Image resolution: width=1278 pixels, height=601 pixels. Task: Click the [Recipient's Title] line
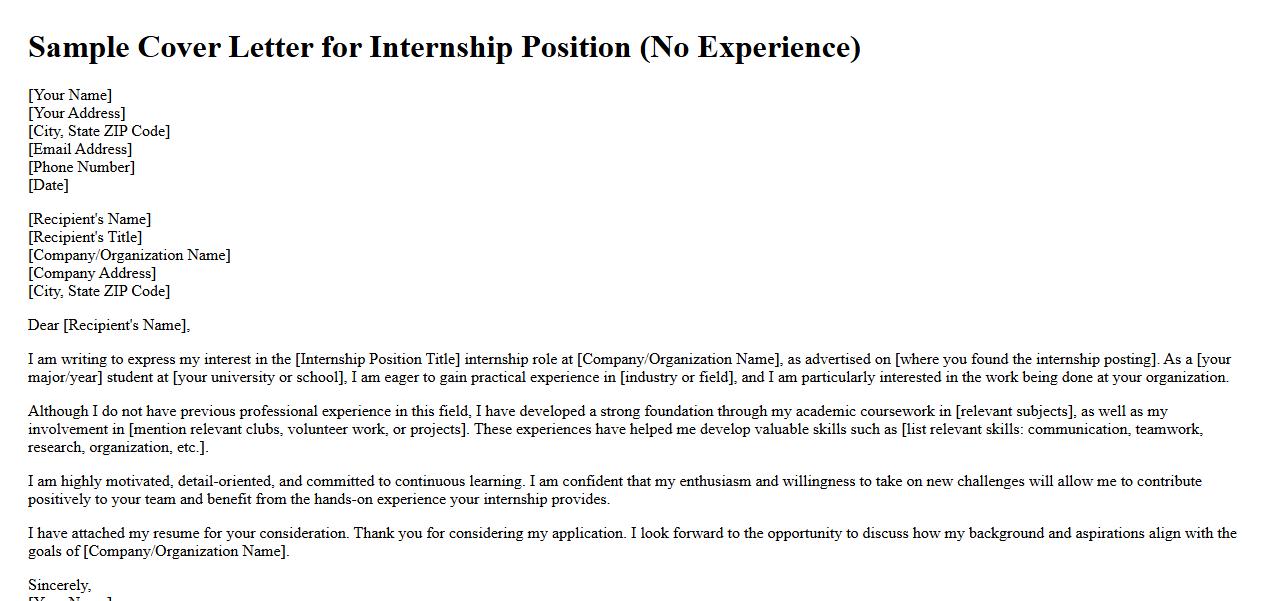click(85, 237)
